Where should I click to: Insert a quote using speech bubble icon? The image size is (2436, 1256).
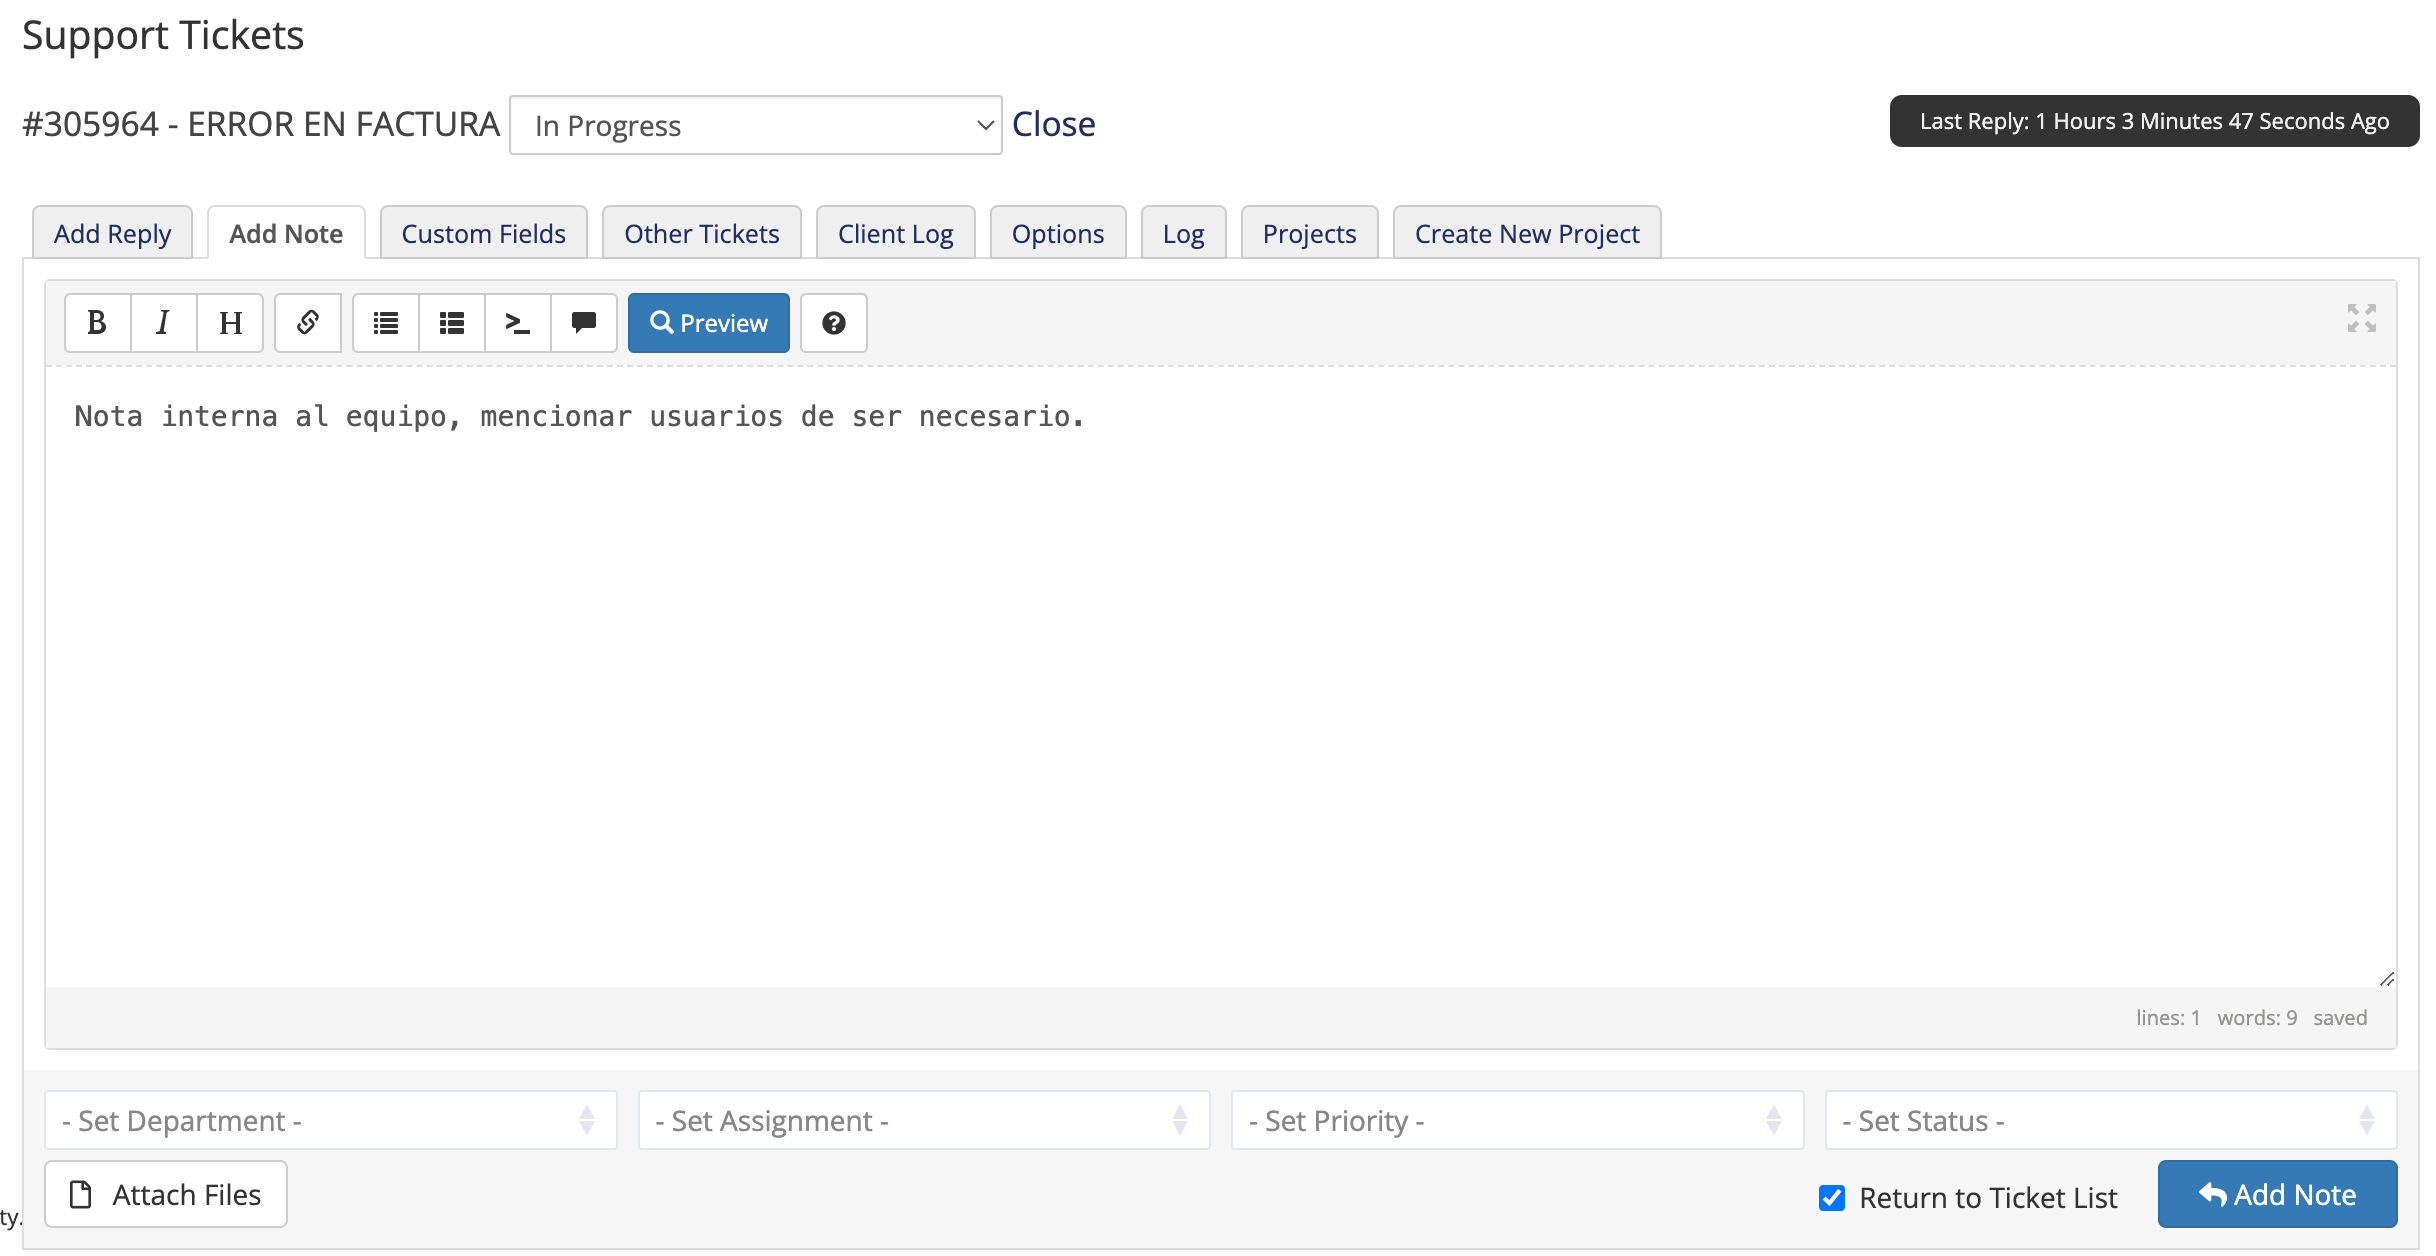584,323
